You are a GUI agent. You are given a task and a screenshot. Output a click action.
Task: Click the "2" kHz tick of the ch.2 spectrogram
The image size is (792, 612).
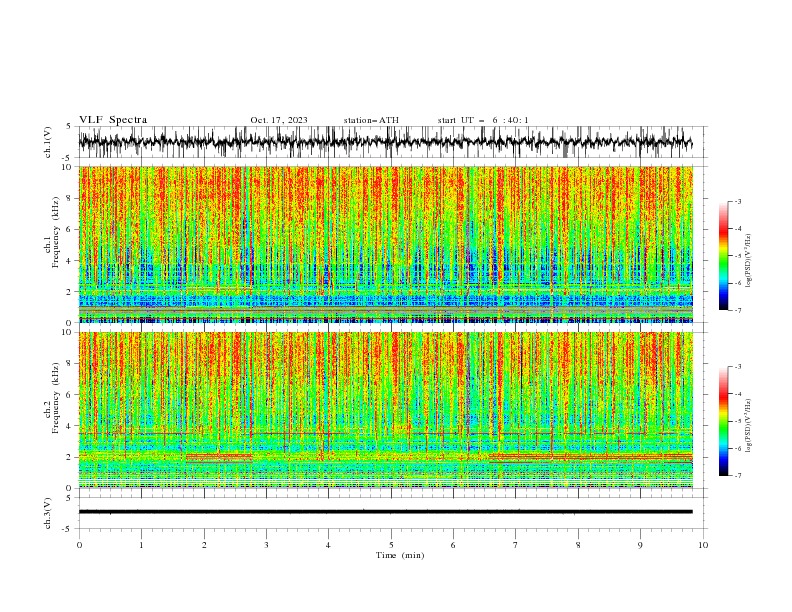click(x=70, y=457)
